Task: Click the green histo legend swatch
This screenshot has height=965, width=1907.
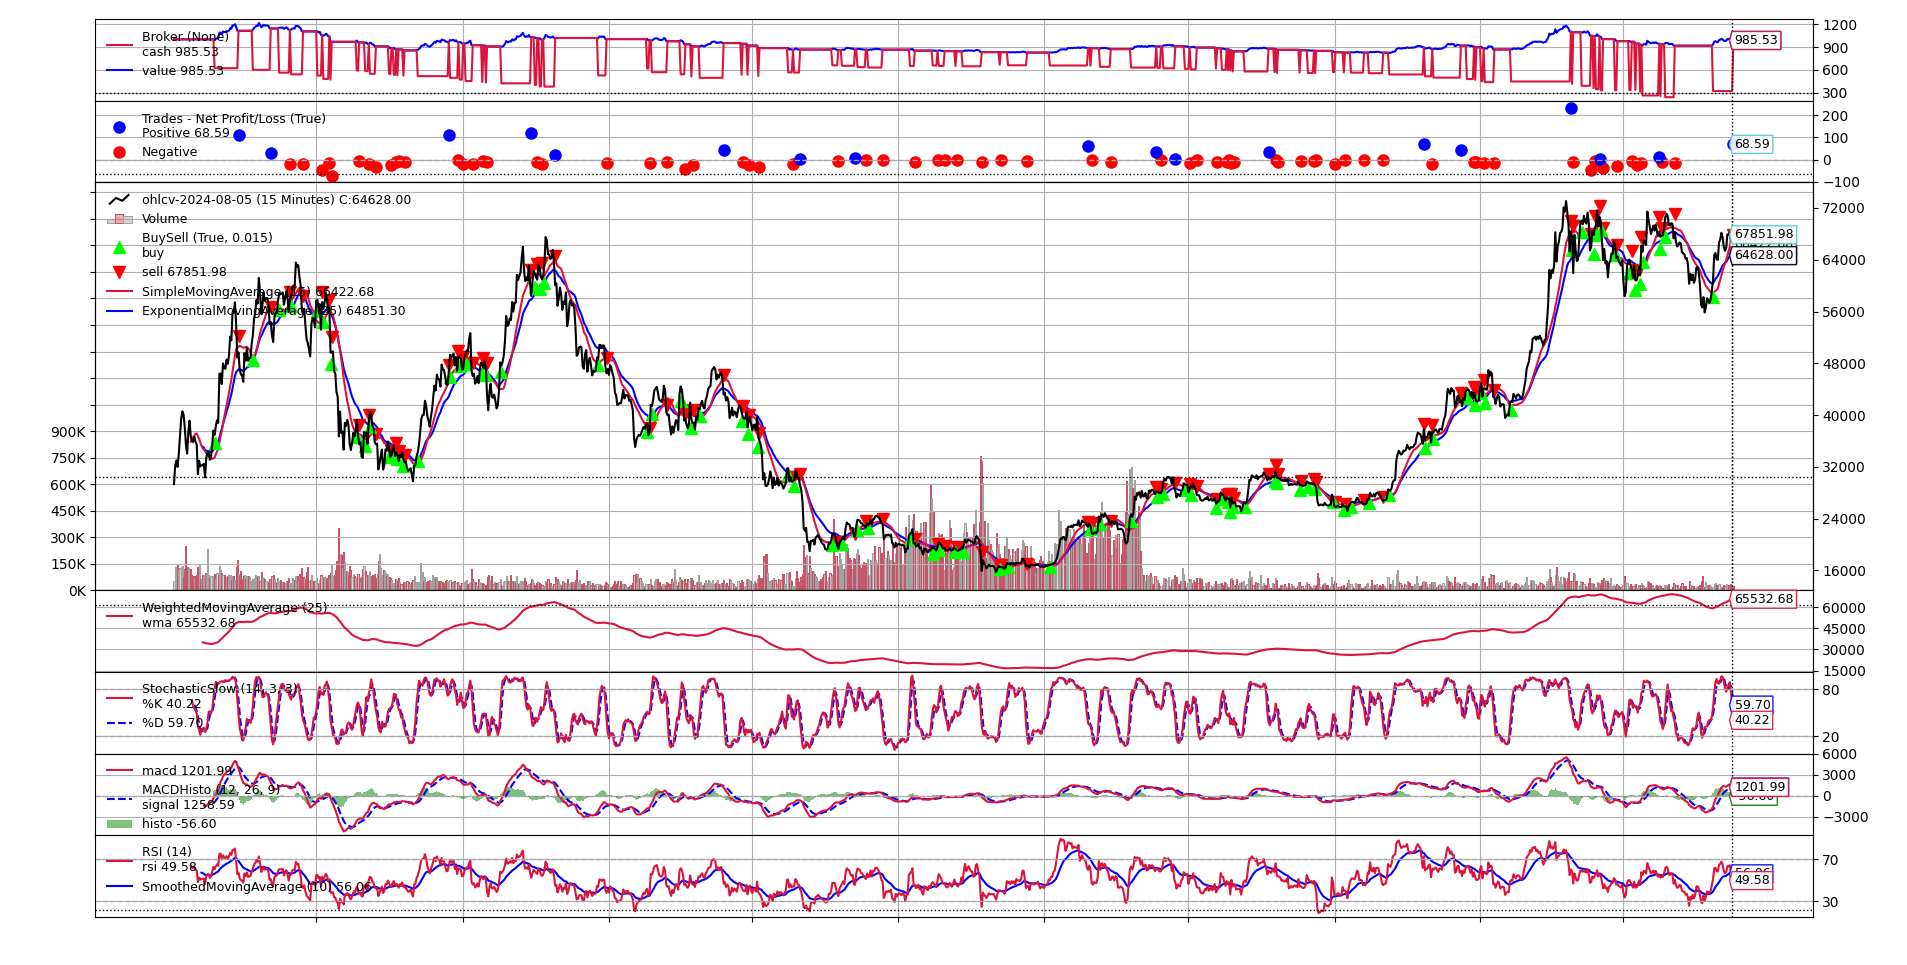Action: click(119, 824)
